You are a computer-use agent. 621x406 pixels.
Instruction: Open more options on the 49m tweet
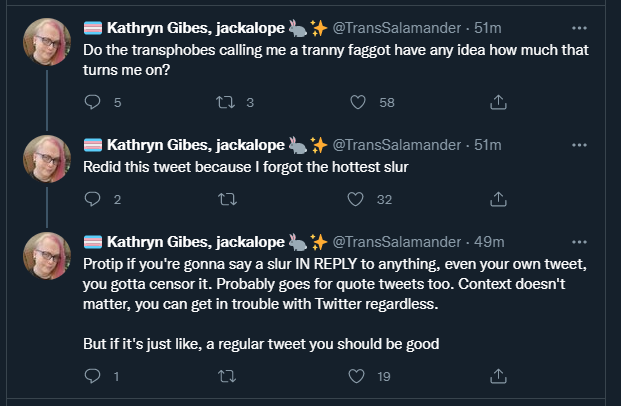(x=579, y=242)
